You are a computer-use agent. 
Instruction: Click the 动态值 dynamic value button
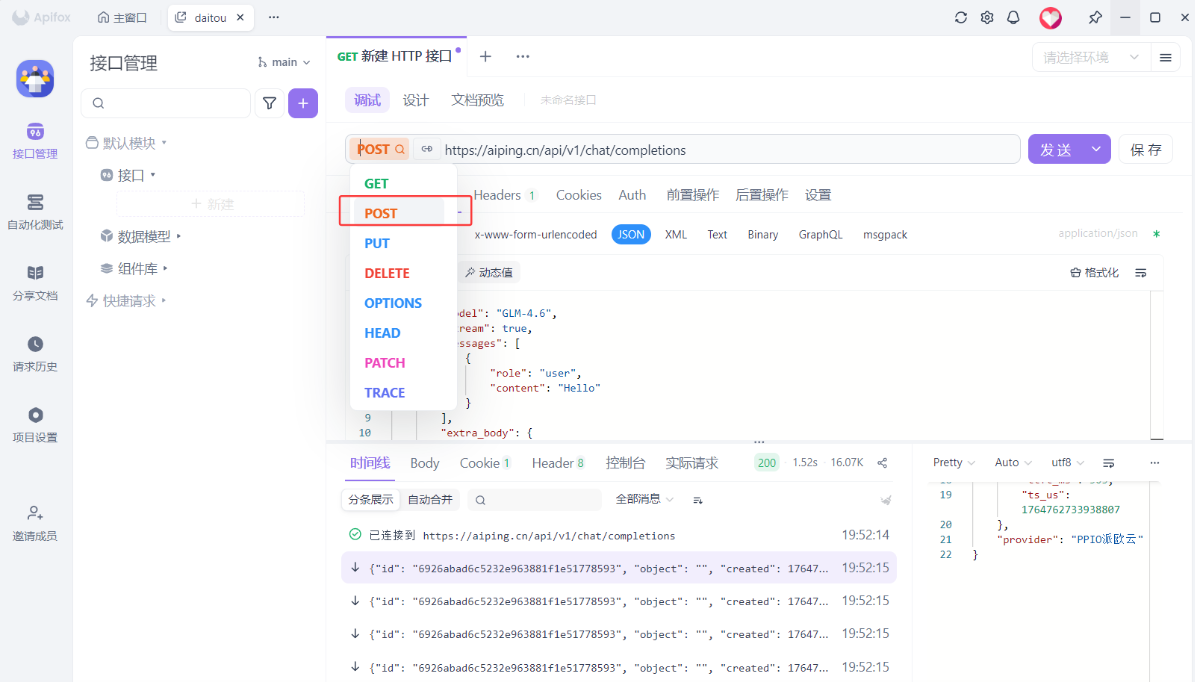pos(489,272)
